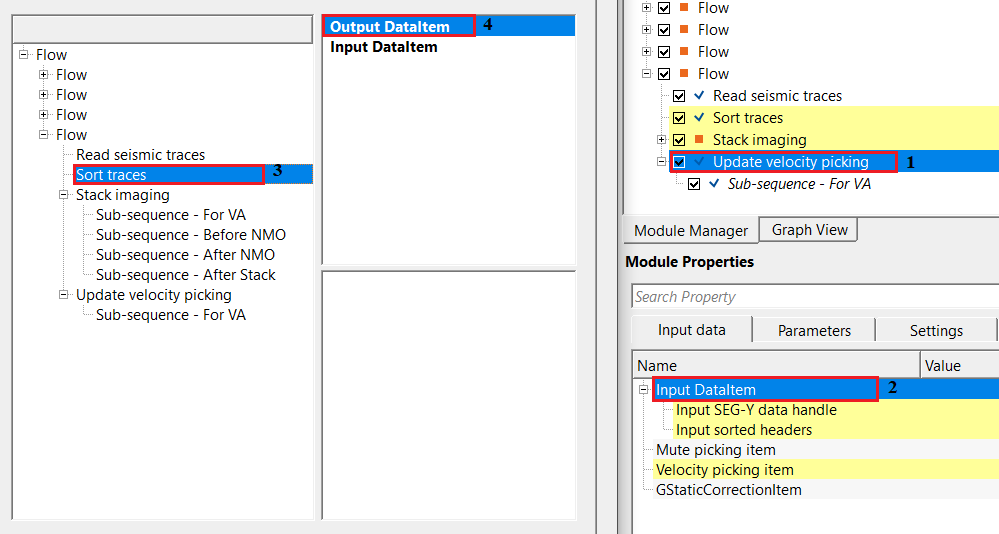Screen dimensions: 999x534
Task: Open the Parameters tab
Action: coord(814,330)
